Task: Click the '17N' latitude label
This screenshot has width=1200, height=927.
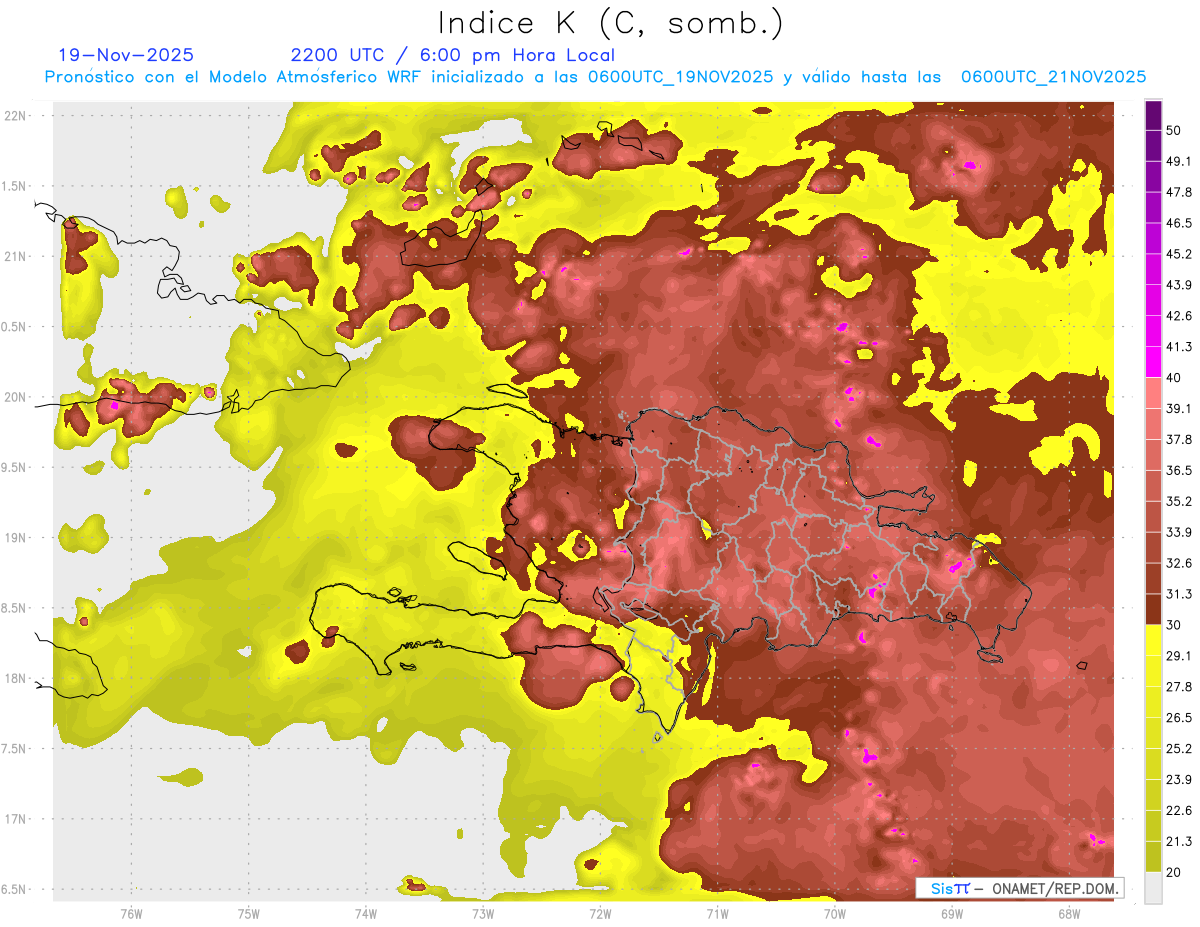Action: coord(17,819)
